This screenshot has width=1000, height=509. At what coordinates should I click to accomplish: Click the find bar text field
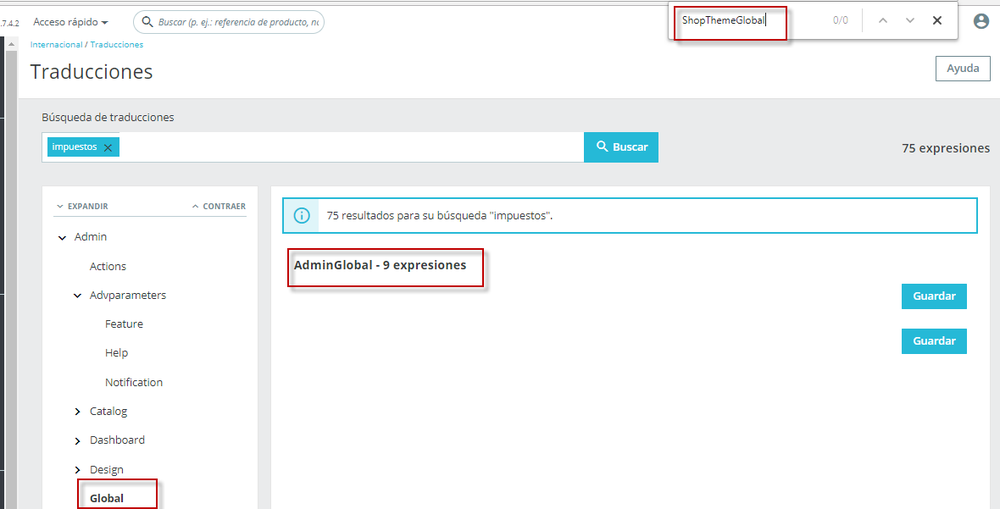[x=731, y=20]
